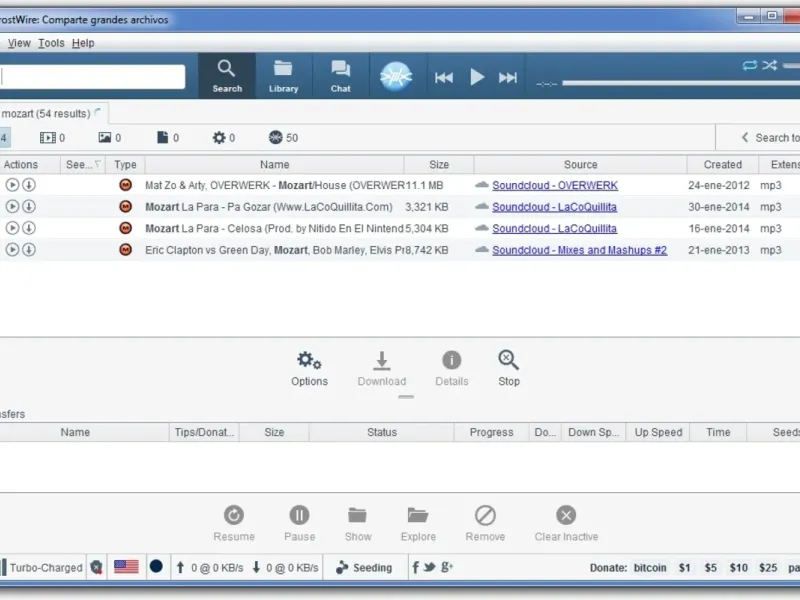Collapse the Search tools chevron
This screenshot has width=800, height=600.
(x=745, y=137)
